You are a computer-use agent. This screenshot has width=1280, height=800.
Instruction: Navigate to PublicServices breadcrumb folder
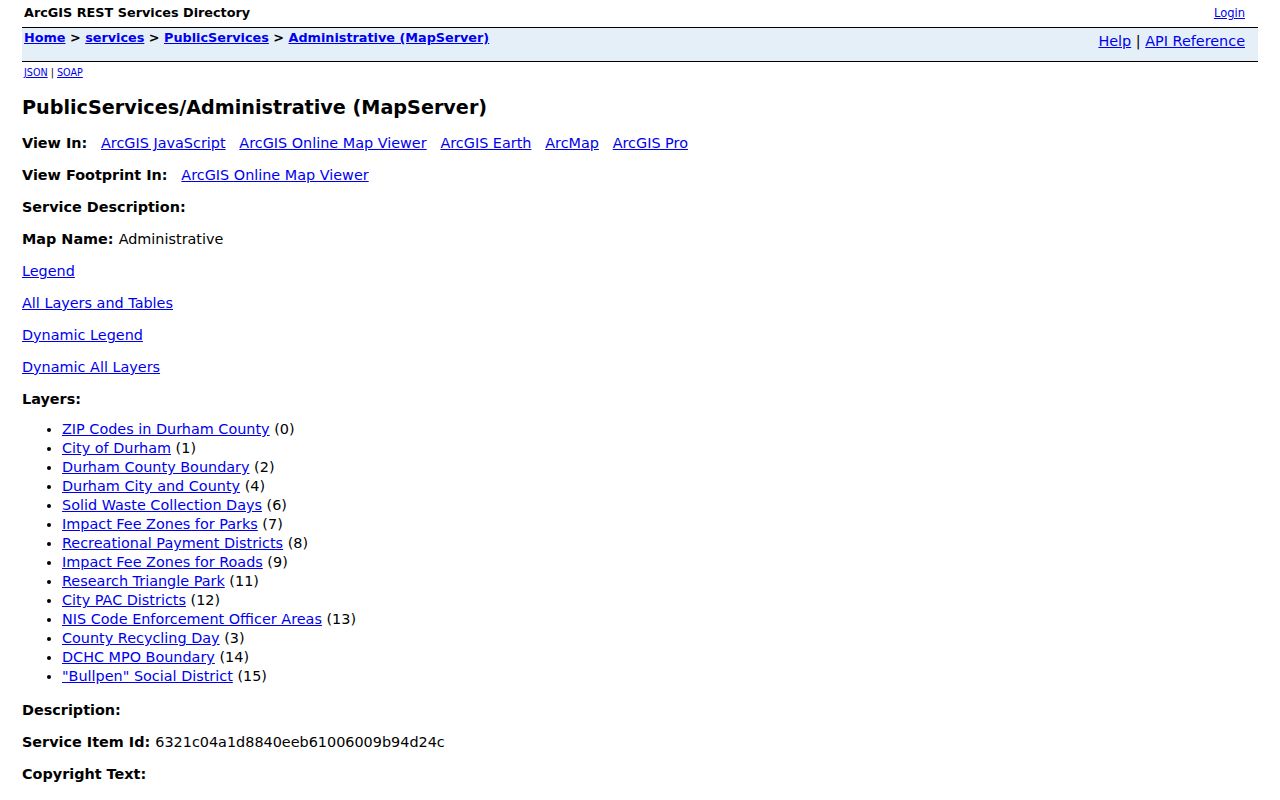216,38
